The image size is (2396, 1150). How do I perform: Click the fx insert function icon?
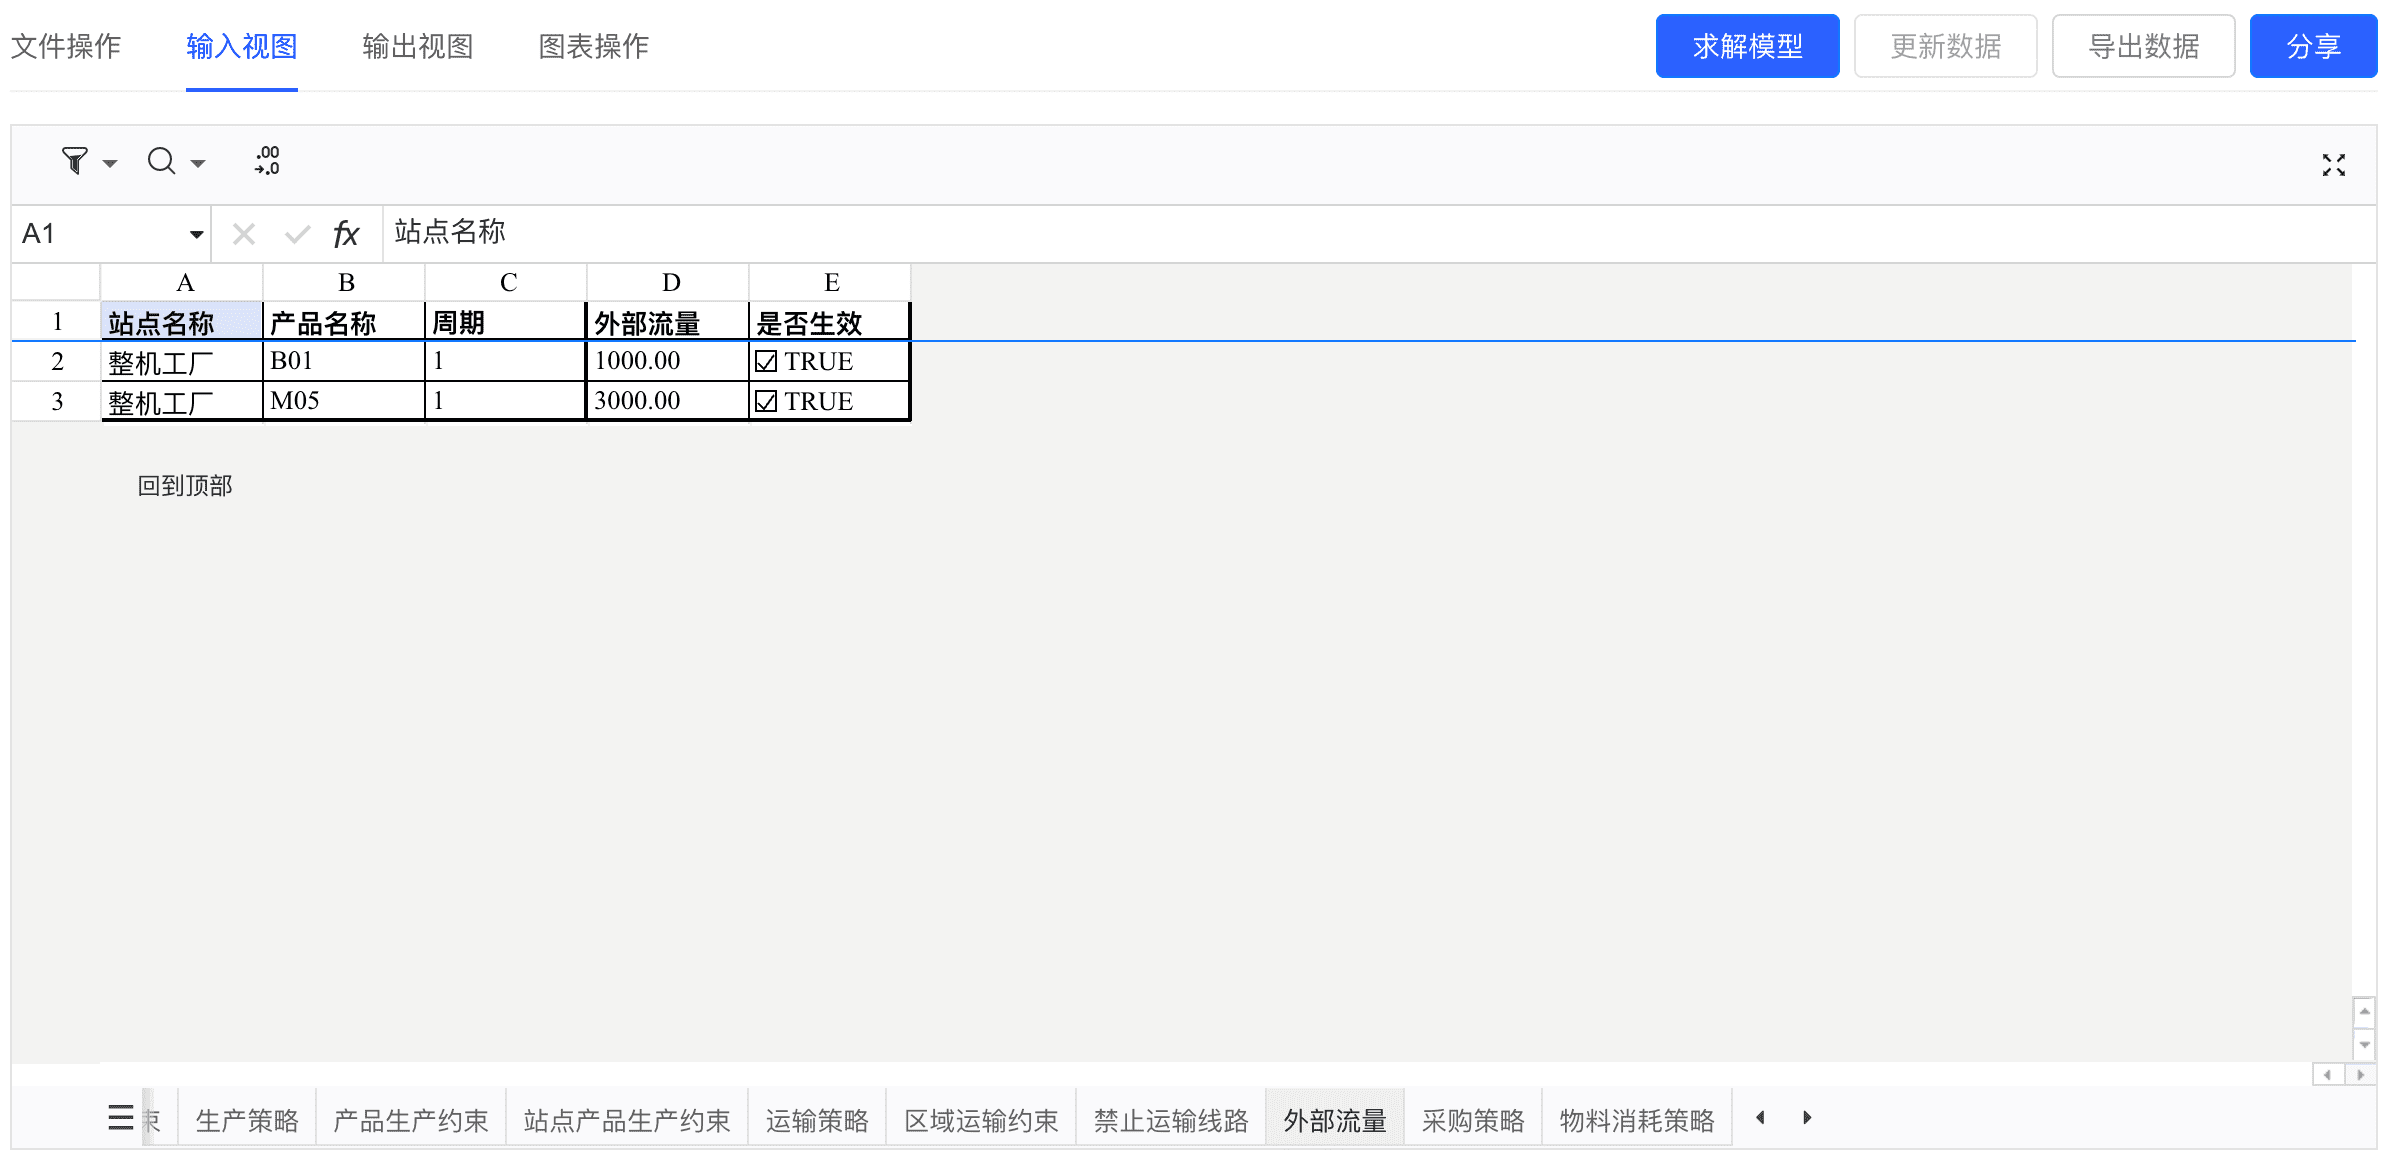tap(346, 234)
